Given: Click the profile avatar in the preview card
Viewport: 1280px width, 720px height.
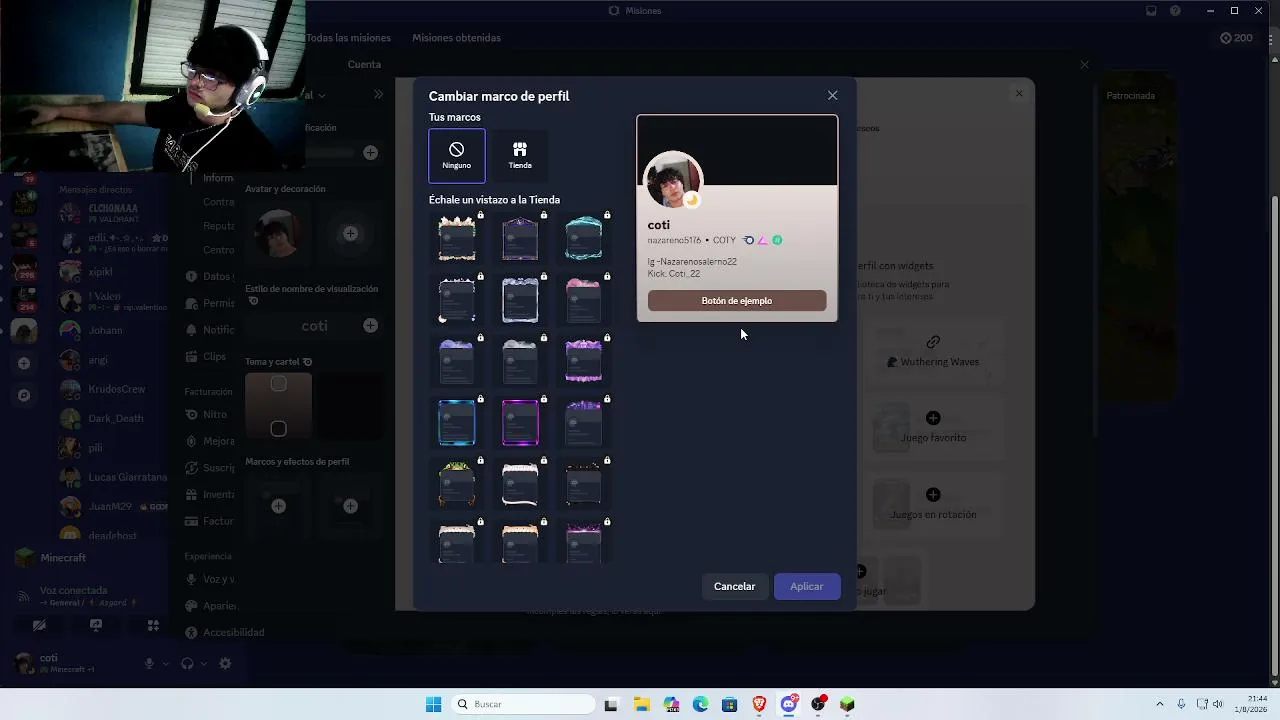Looking at the screenshot, I should (x=672, y=181).
